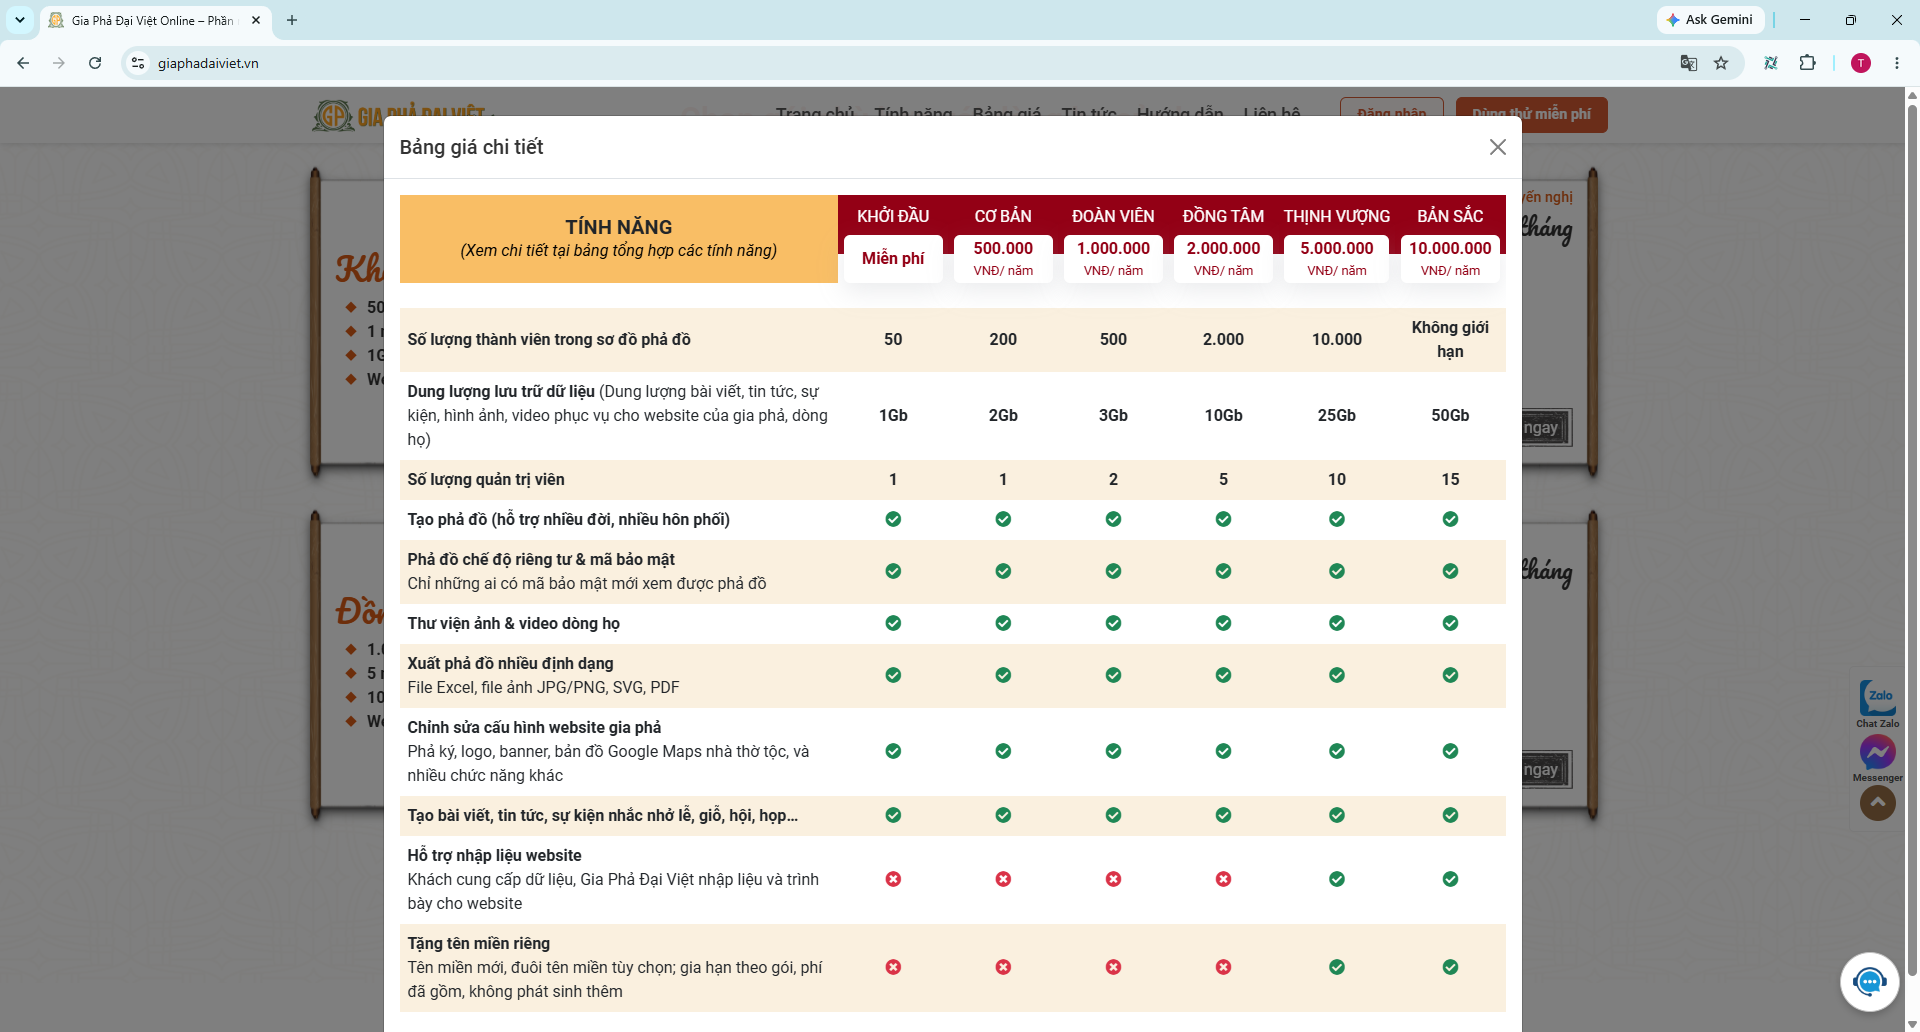The image size is (1920, 1032).
Task: Click the Tặng tên miền riêng check under Bản sắc
Action: pos(1450,967)
